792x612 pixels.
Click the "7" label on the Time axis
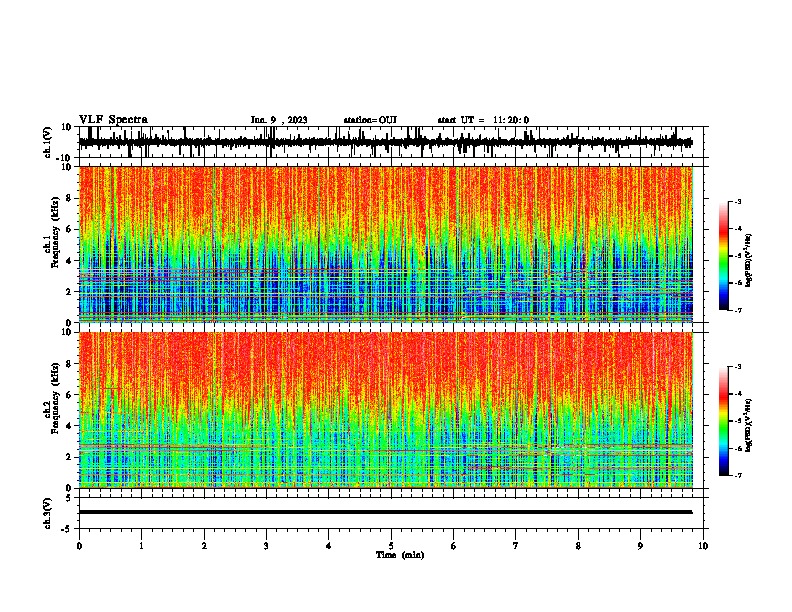[x=516, y=546]
